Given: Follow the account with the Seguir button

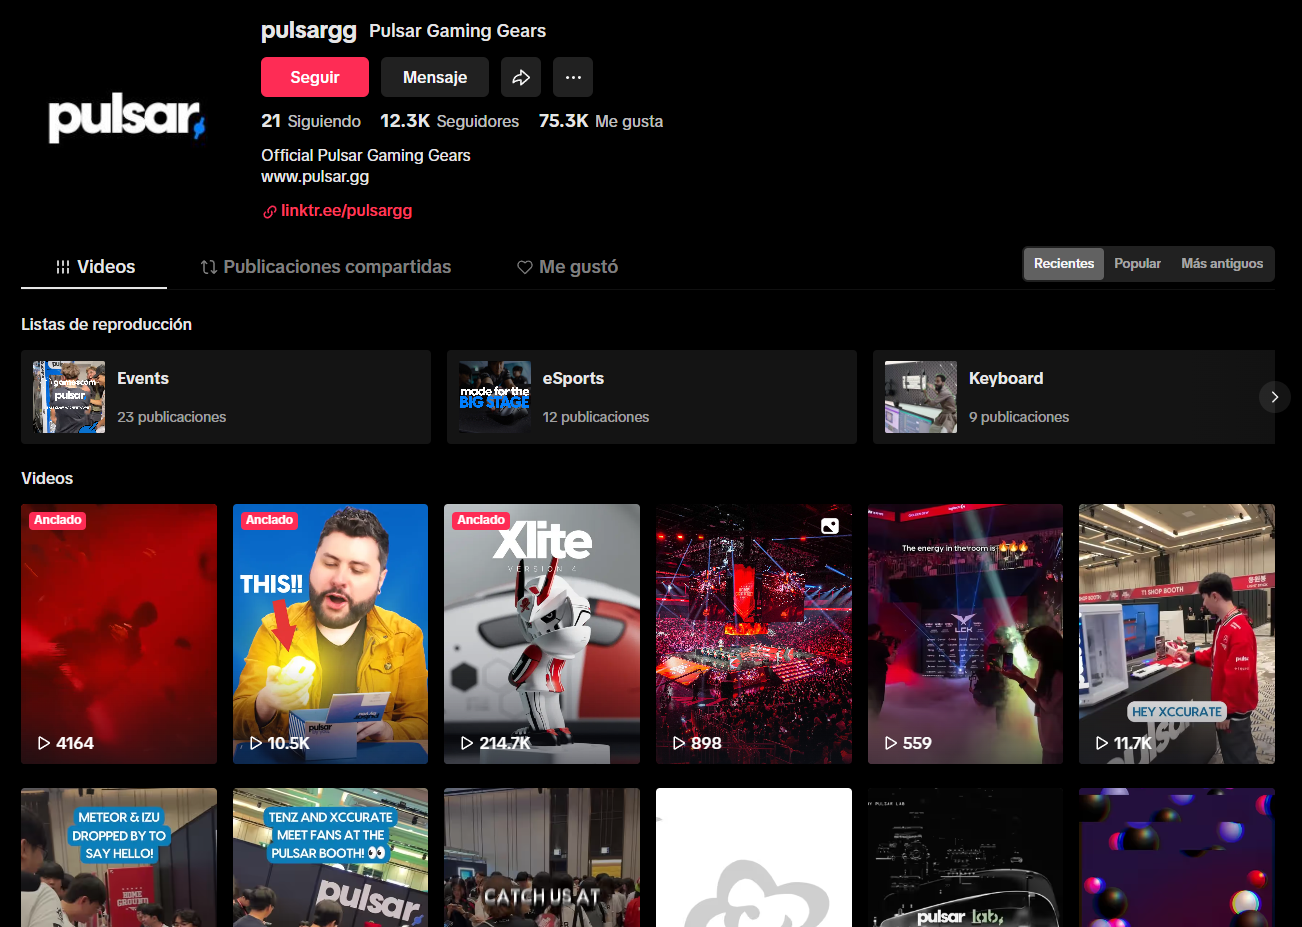Looking at the screenshot, I should [315, 77].
